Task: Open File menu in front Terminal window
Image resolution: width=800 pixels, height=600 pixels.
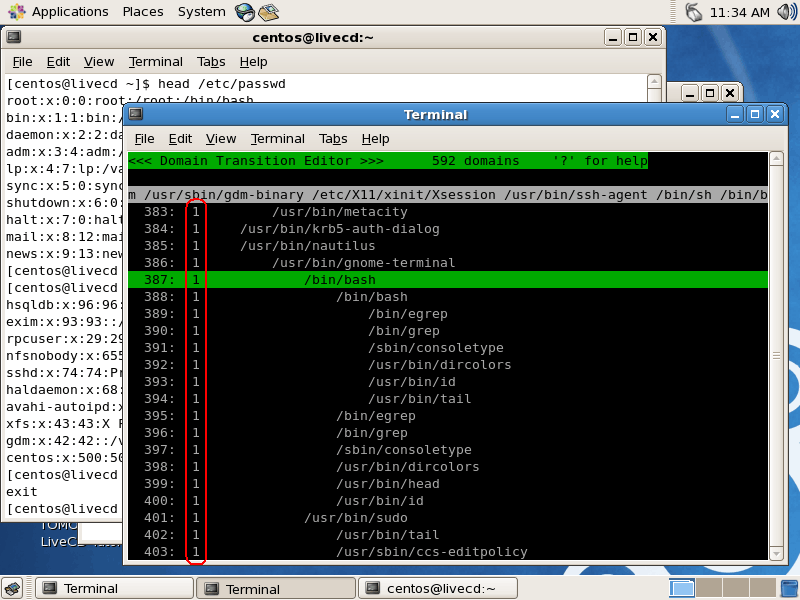Action: (144, 139)
